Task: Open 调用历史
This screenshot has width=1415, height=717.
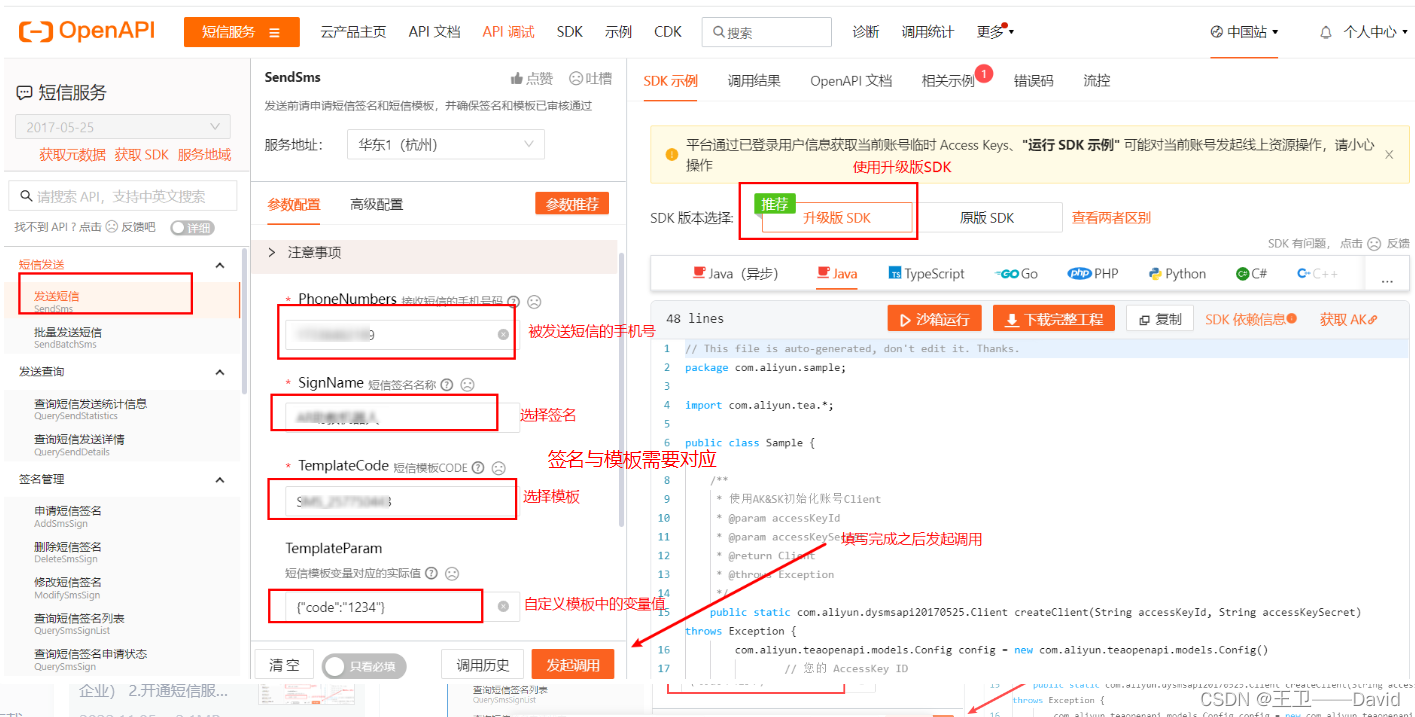Action: coord(483,665)
